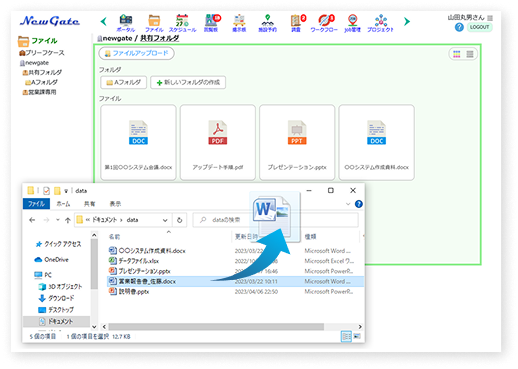Click Explorer forward arrow button
This screenshot has width=518, height=369.
click(x=46, y=220)
